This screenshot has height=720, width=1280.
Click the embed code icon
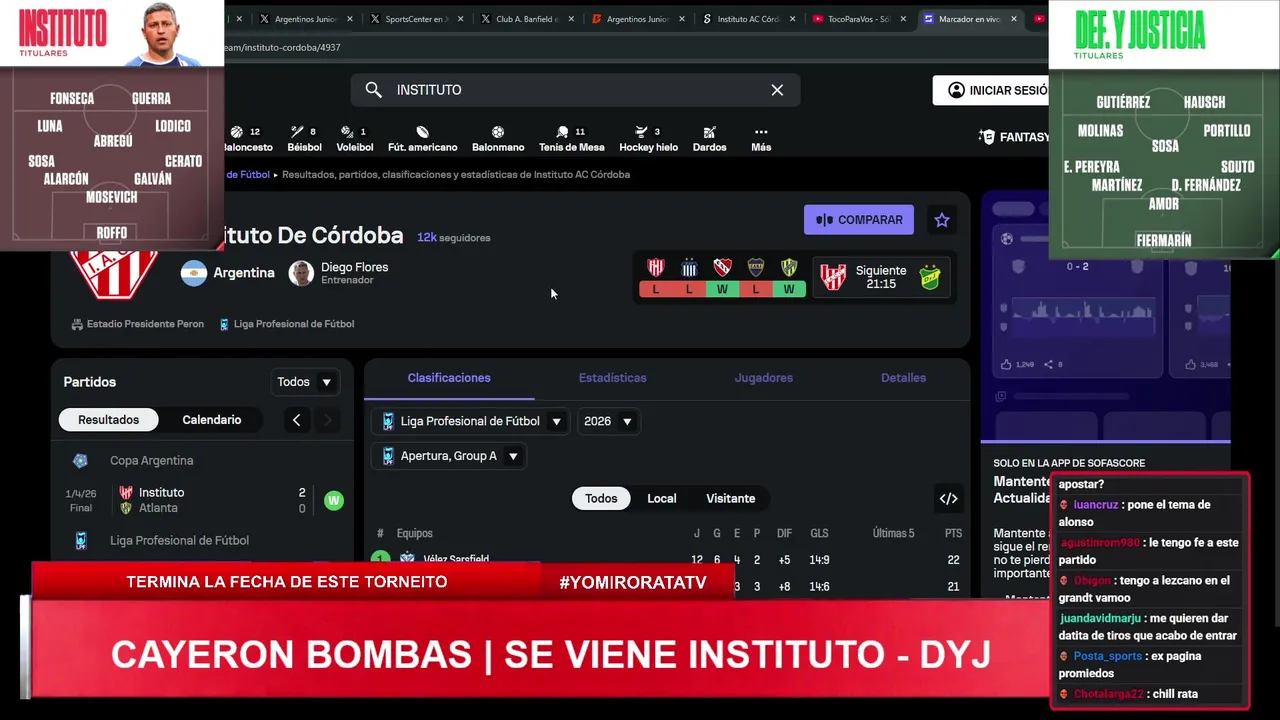tap(948, 499)
